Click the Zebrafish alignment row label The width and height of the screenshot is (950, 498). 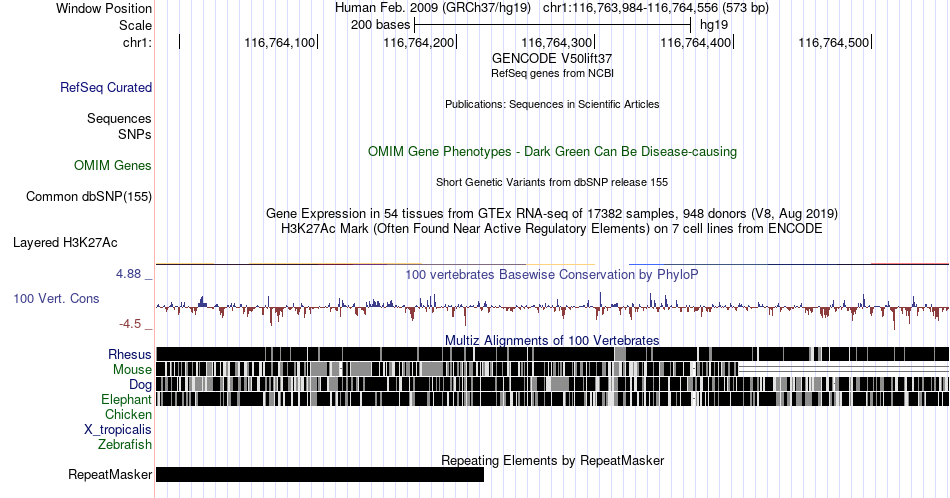(x=125, y=444)
